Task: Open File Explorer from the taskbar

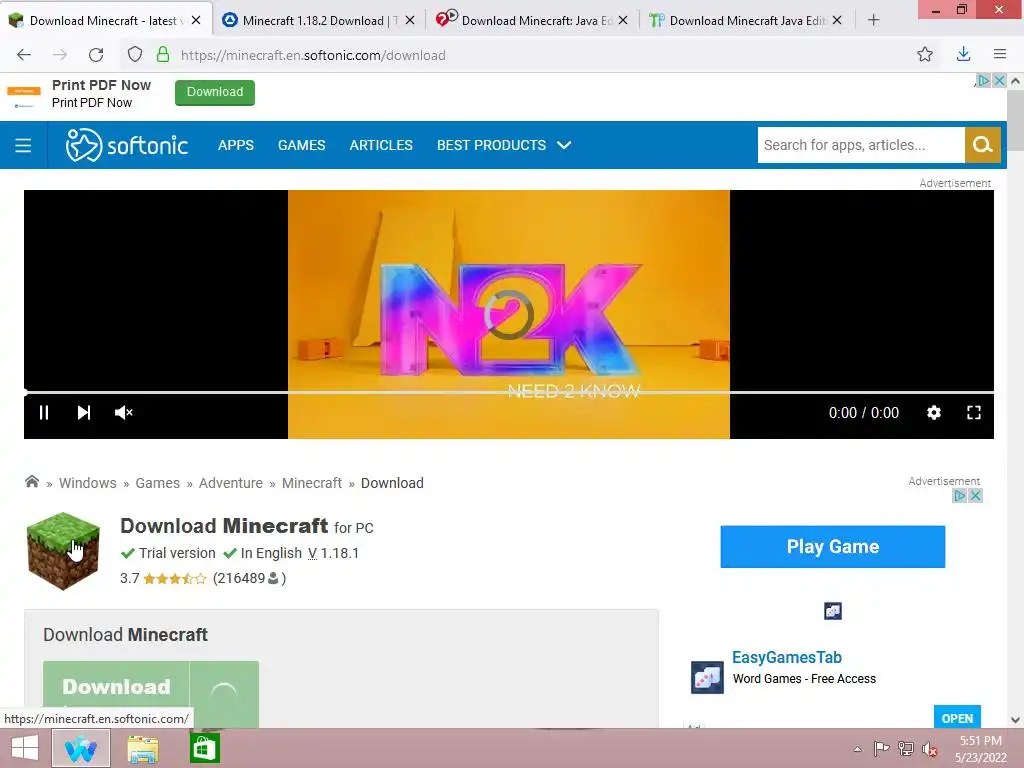Action: pyautogui.click(x=143, y=748)
